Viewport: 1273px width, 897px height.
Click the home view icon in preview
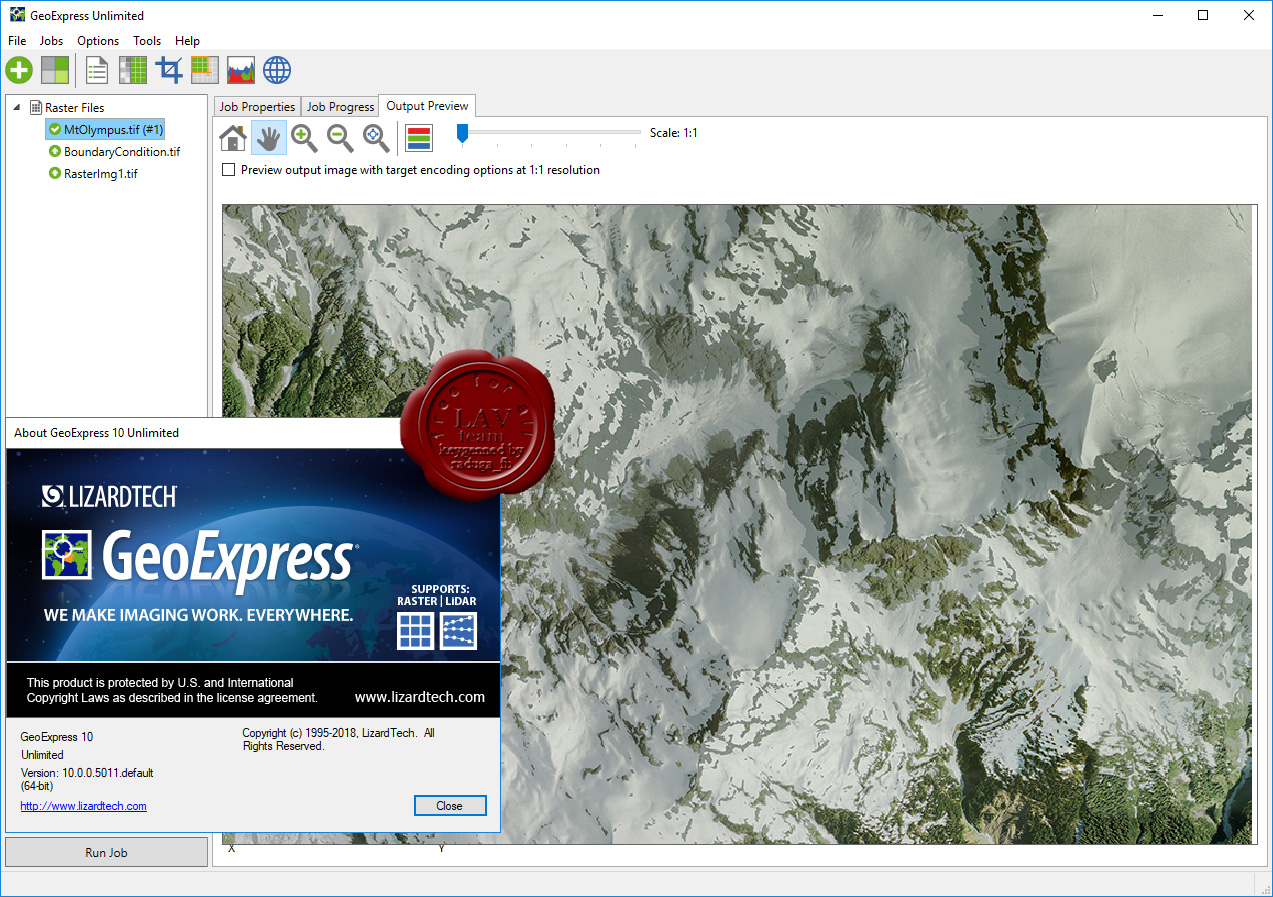tap(233, 138)
